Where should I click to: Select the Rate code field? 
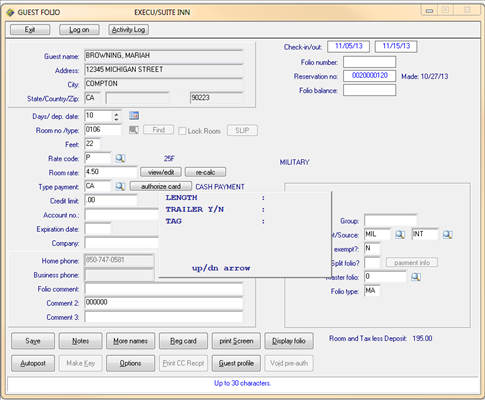pos(97,158)
